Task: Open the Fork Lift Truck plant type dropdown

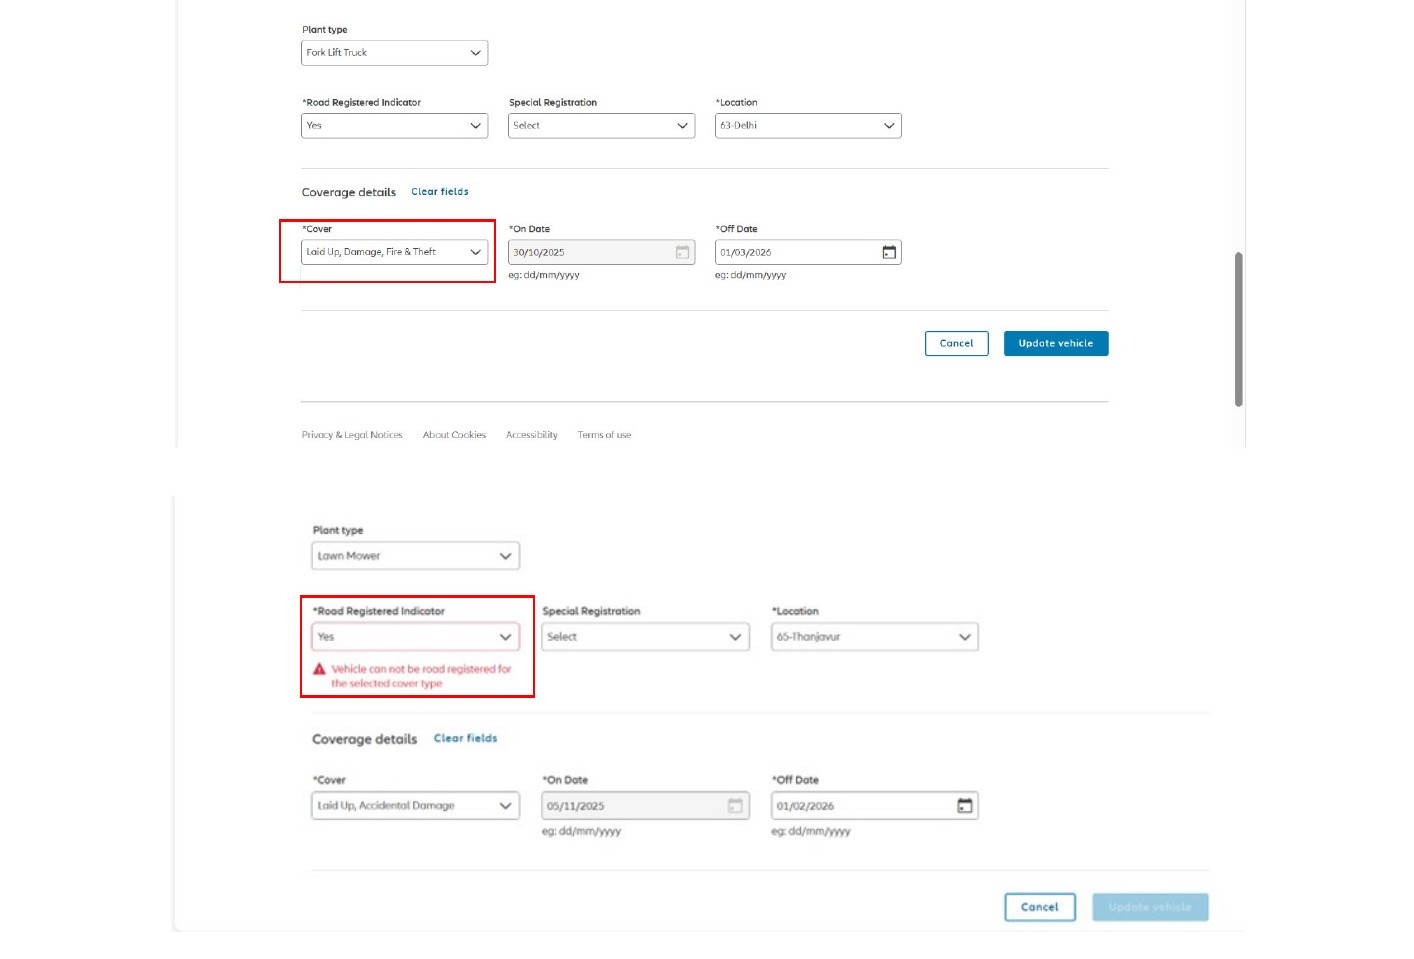Action: [394, 53]
